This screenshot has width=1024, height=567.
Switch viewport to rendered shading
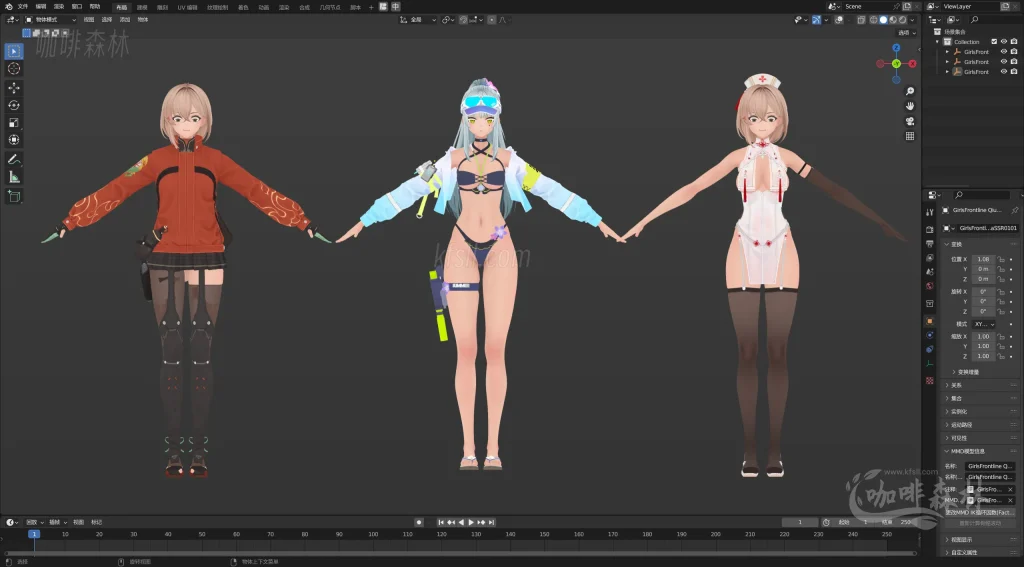[902, 20]
